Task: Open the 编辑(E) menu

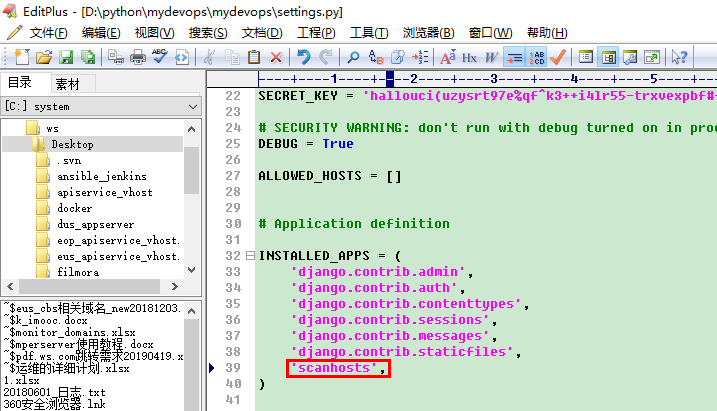Action: pos(101,33)
